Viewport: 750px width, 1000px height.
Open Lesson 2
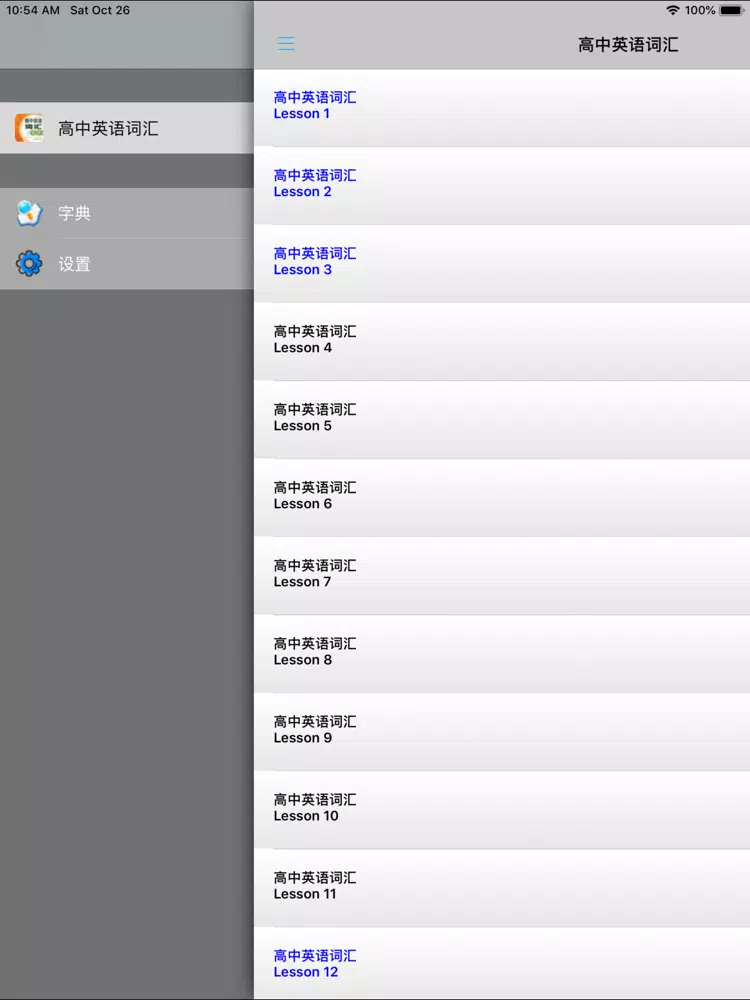(x=502, y=186)
